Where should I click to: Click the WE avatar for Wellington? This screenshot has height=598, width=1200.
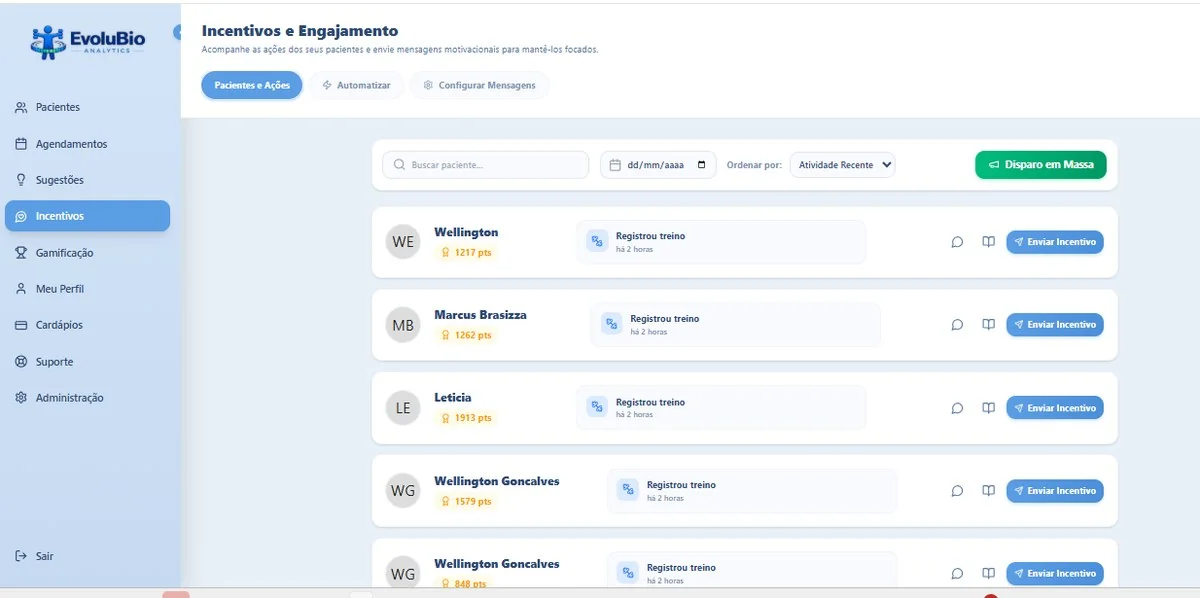tap(403, 242)
